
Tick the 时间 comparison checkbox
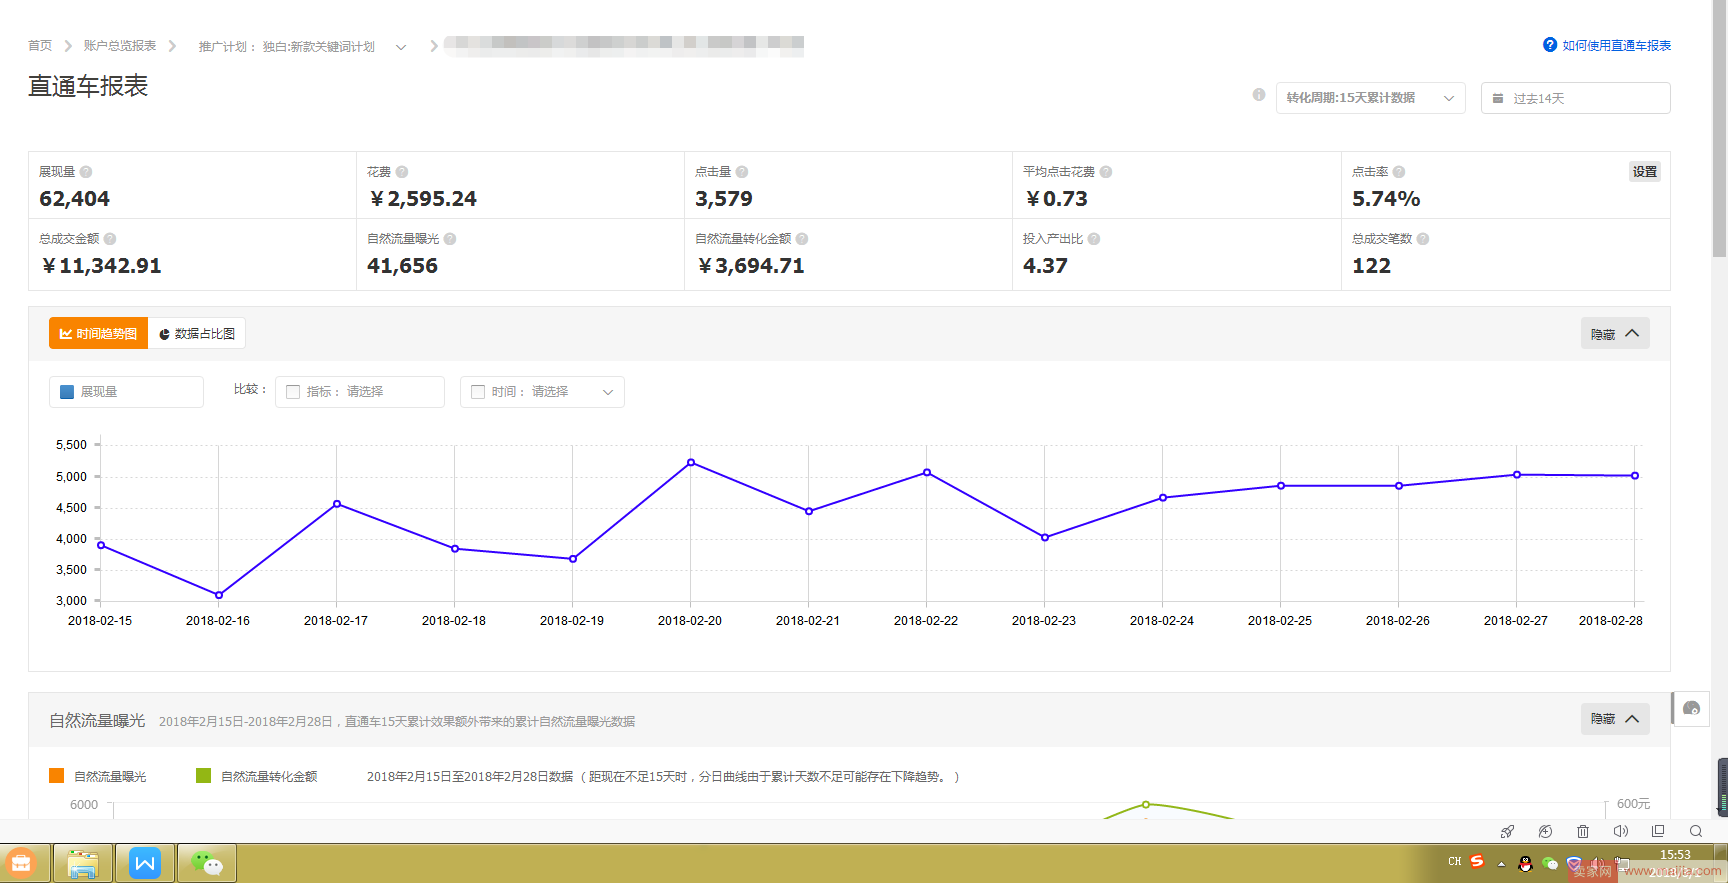478,392
